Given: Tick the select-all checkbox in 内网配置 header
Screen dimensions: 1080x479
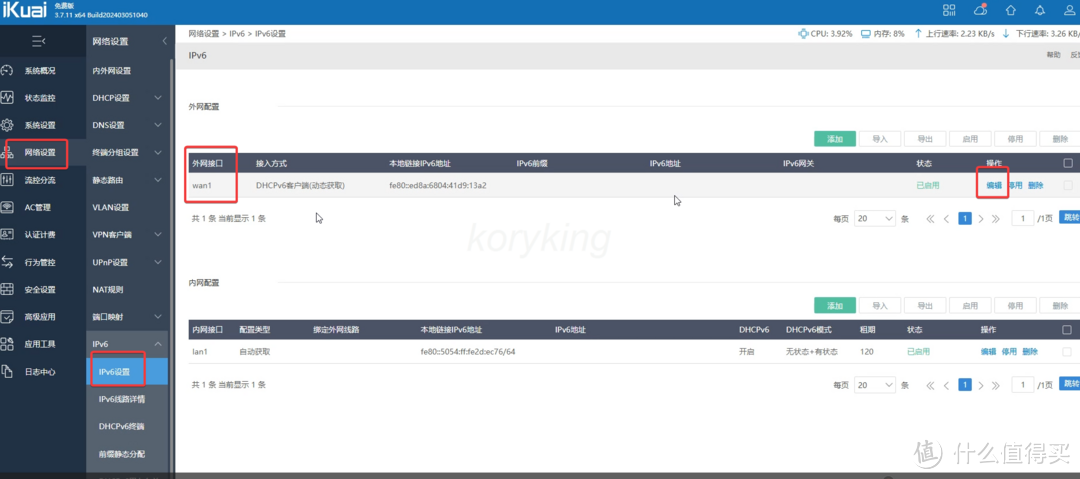Looking at the screenshot, I should point(1068,329).
